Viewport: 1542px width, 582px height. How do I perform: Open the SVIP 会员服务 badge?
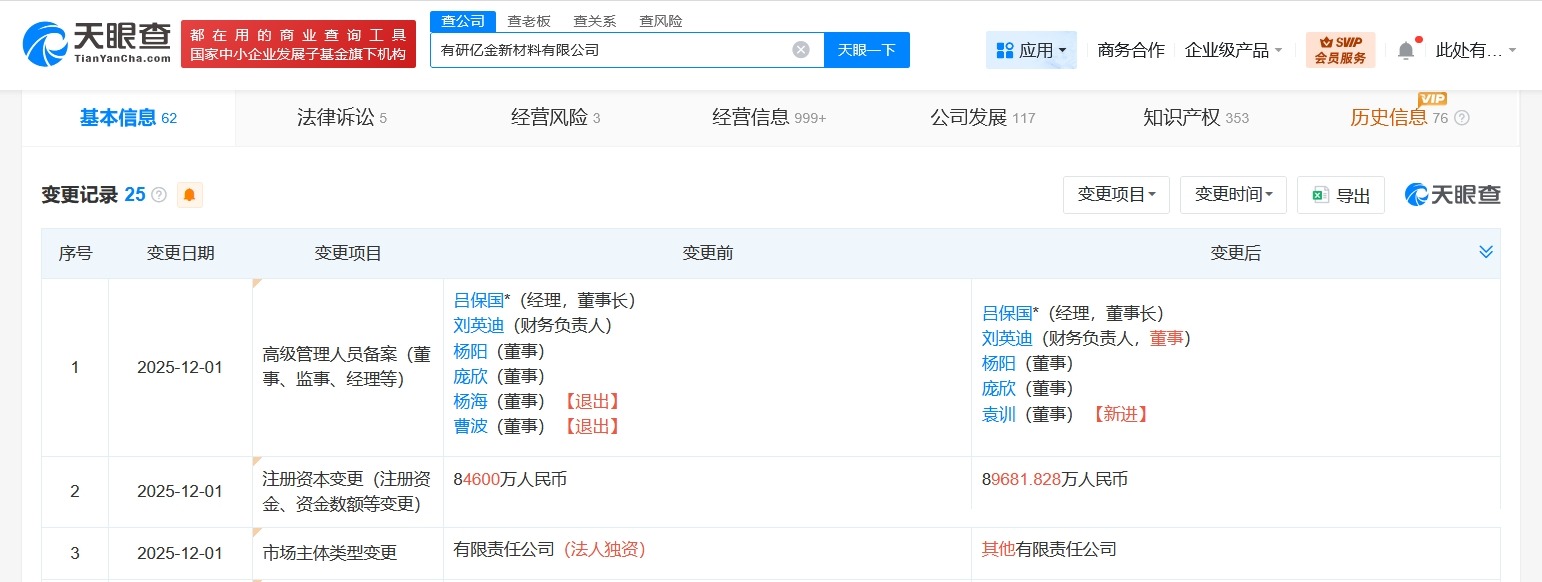tap(1340, 49)
